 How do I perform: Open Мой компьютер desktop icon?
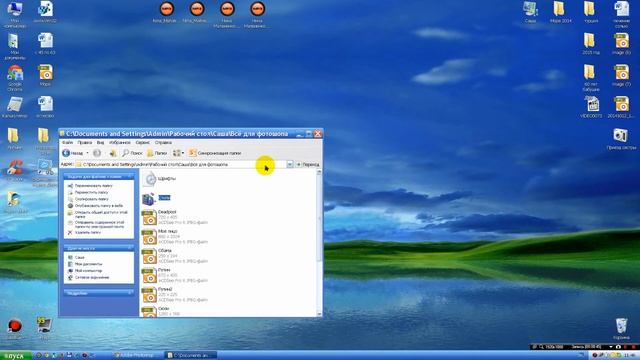click(15, 14)
